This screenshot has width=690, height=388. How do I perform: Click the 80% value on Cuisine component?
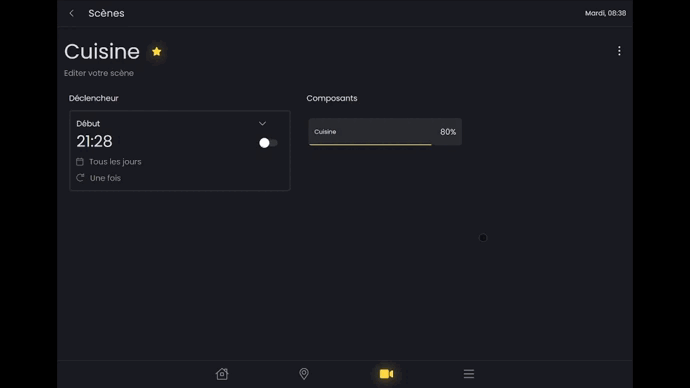448,132
